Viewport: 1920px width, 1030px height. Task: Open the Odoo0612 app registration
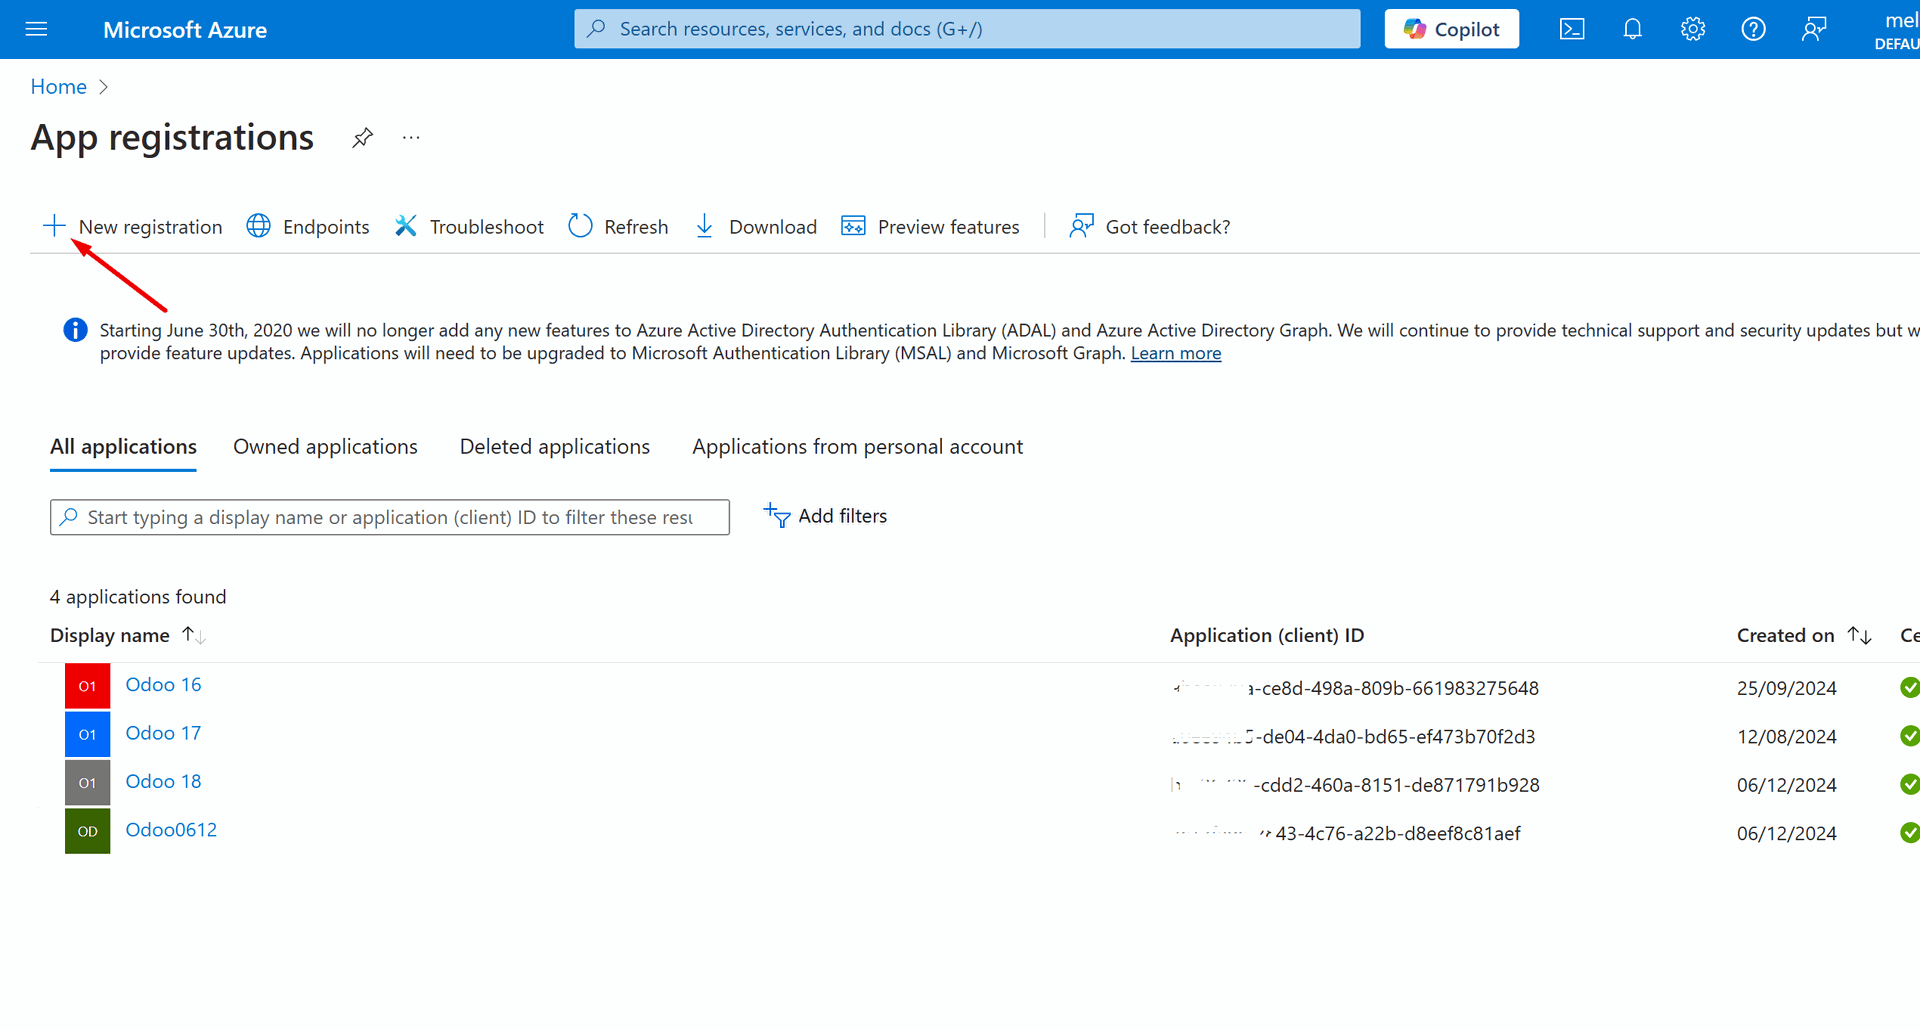coord(171,830)
